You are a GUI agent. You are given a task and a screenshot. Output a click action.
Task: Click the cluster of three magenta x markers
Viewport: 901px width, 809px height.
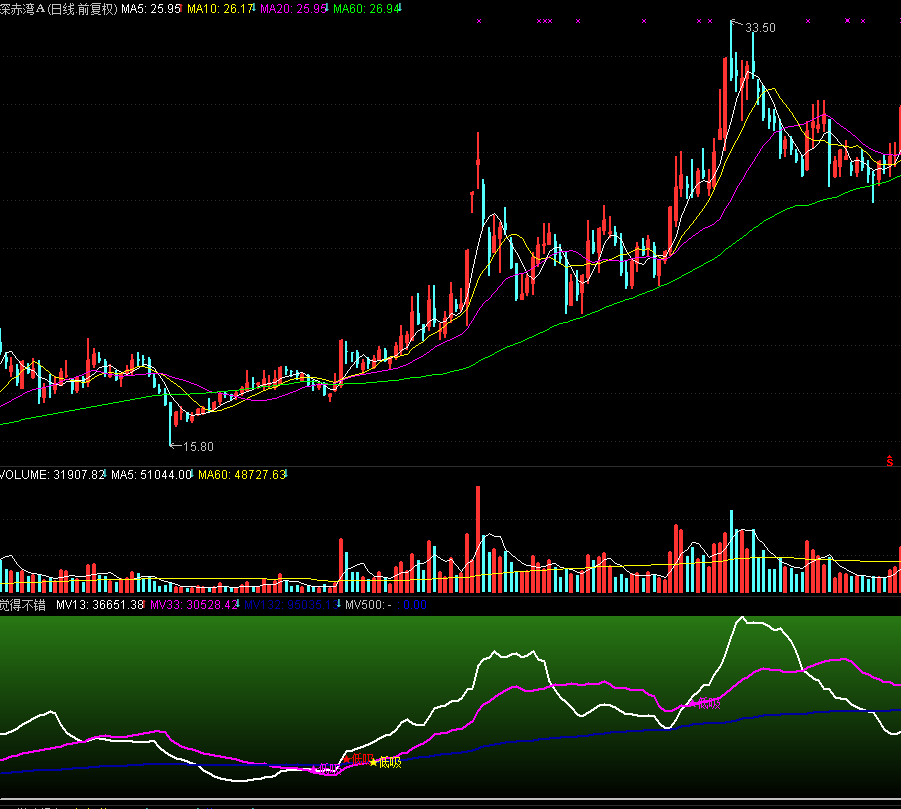544,21
